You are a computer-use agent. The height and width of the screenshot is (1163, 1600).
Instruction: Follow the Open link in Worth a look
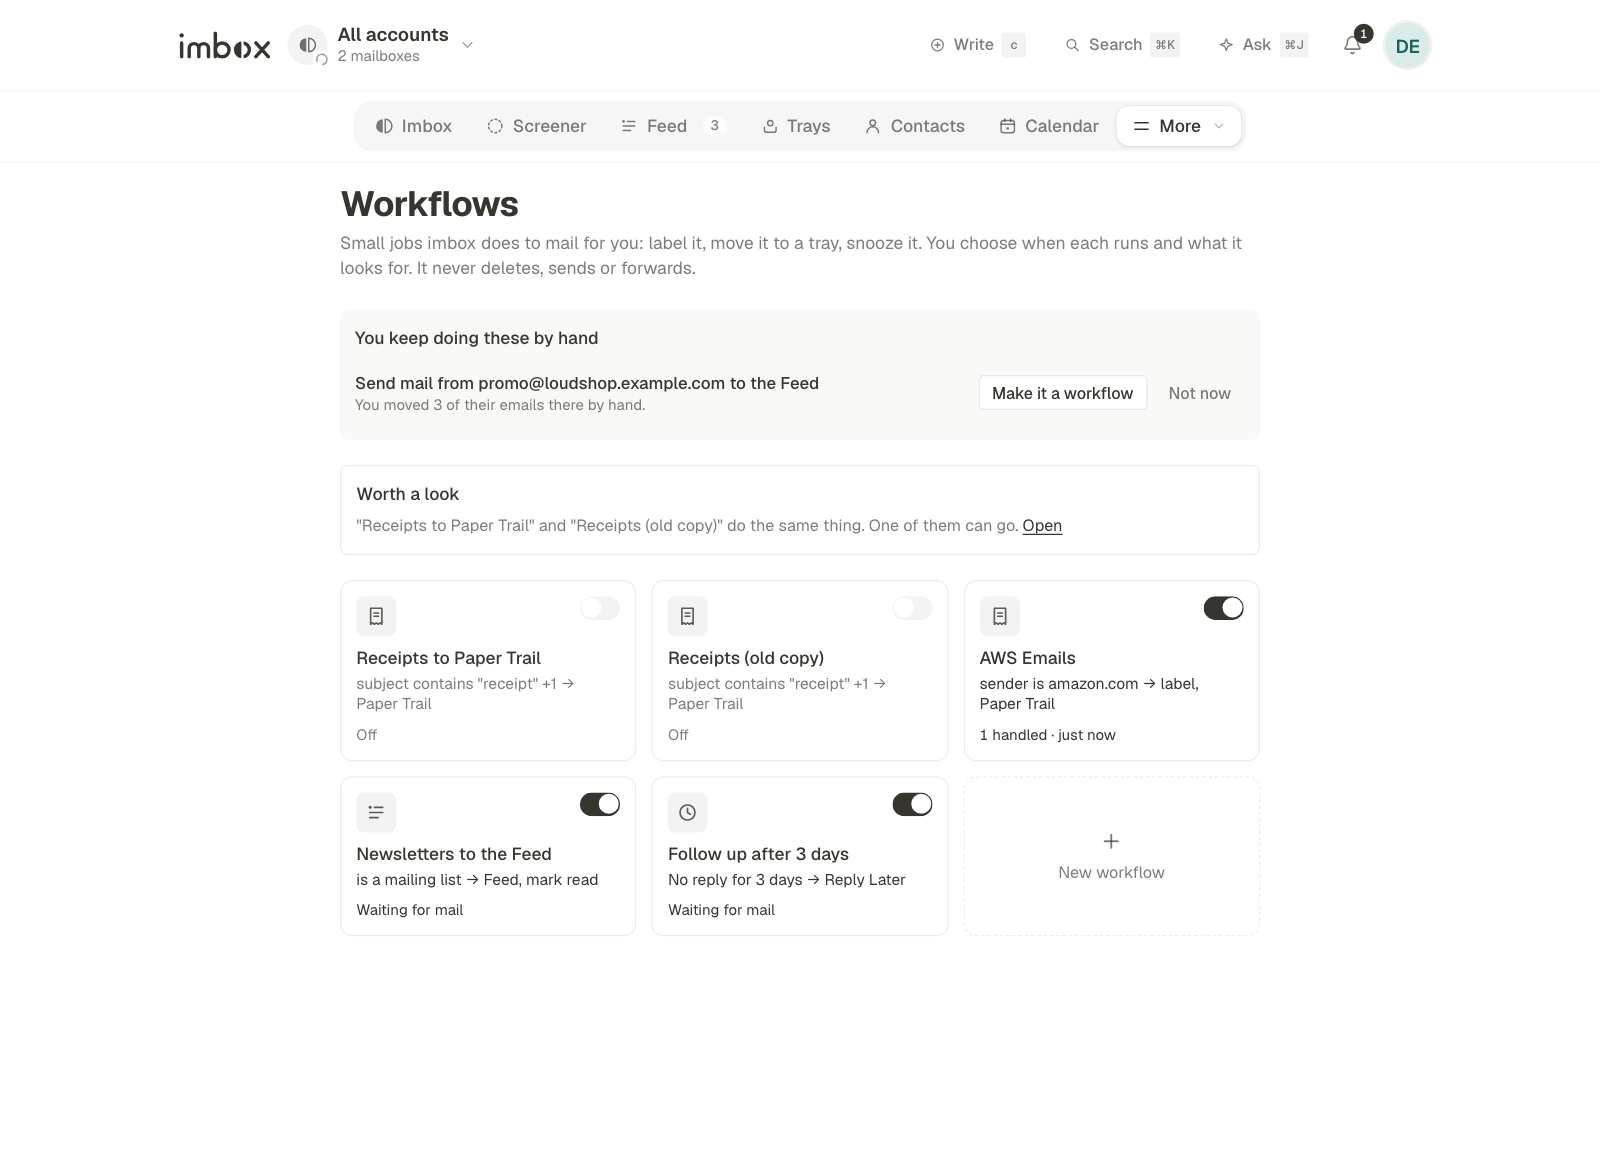(1042, 526)
